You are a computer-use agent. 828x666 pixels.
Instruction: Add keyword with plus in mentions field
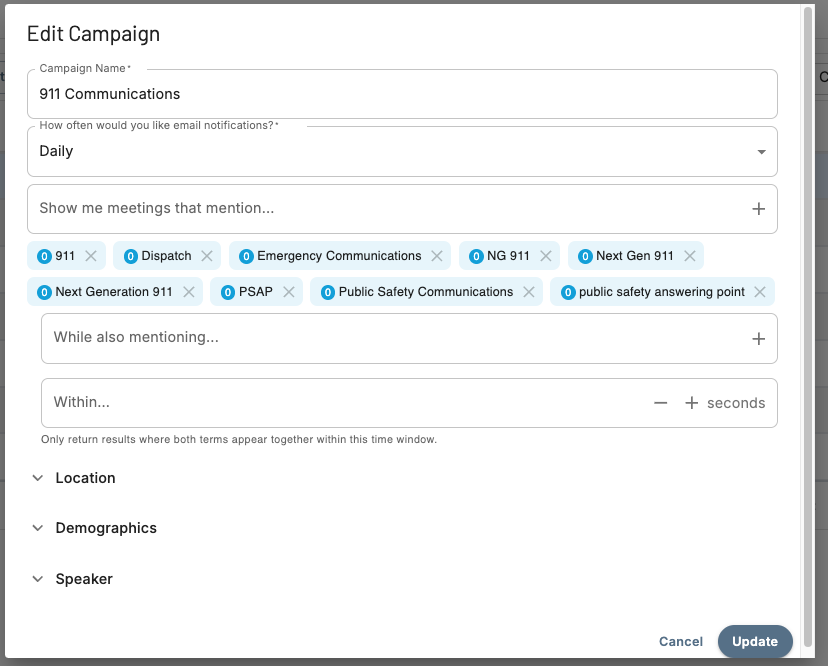tap(758, 209)
